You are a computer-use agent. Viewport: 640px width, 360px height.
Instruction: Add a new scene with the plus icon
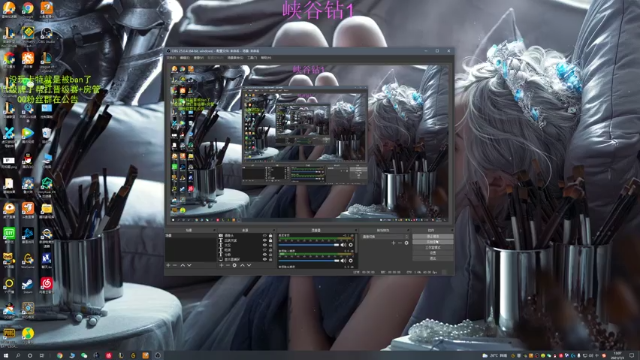point(168,265)
